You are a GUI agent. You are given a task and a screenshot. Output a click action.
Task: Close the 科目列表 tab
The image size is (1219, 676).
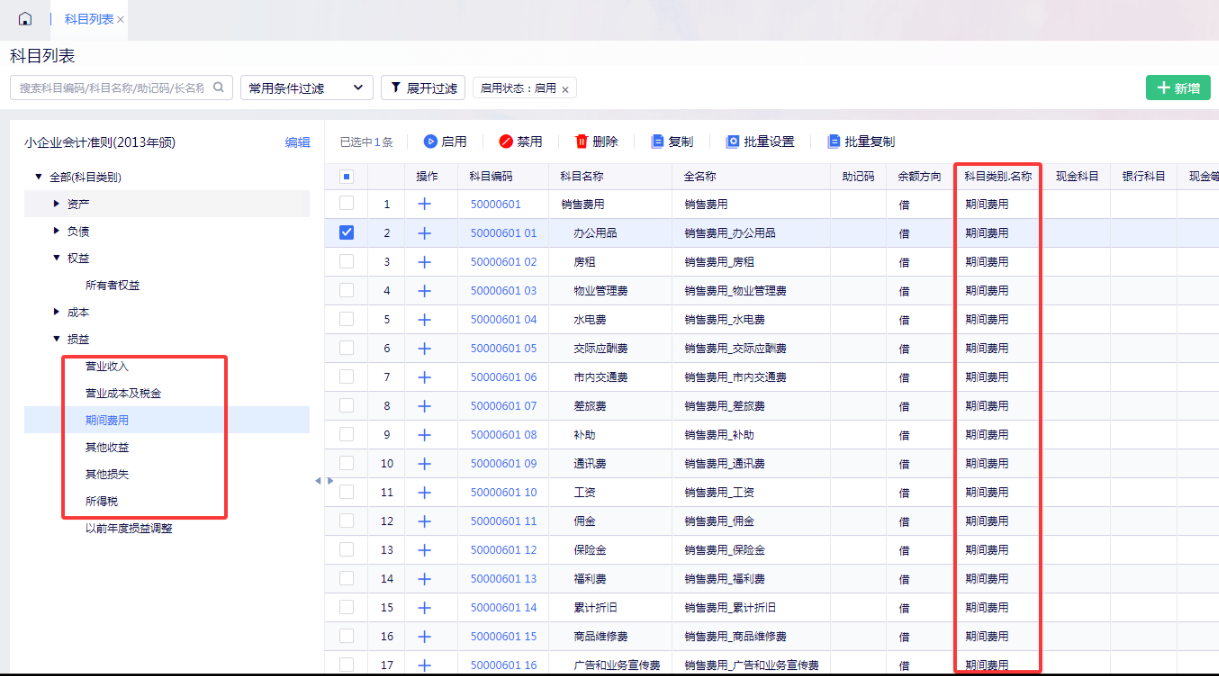click(x=121, y=20)
